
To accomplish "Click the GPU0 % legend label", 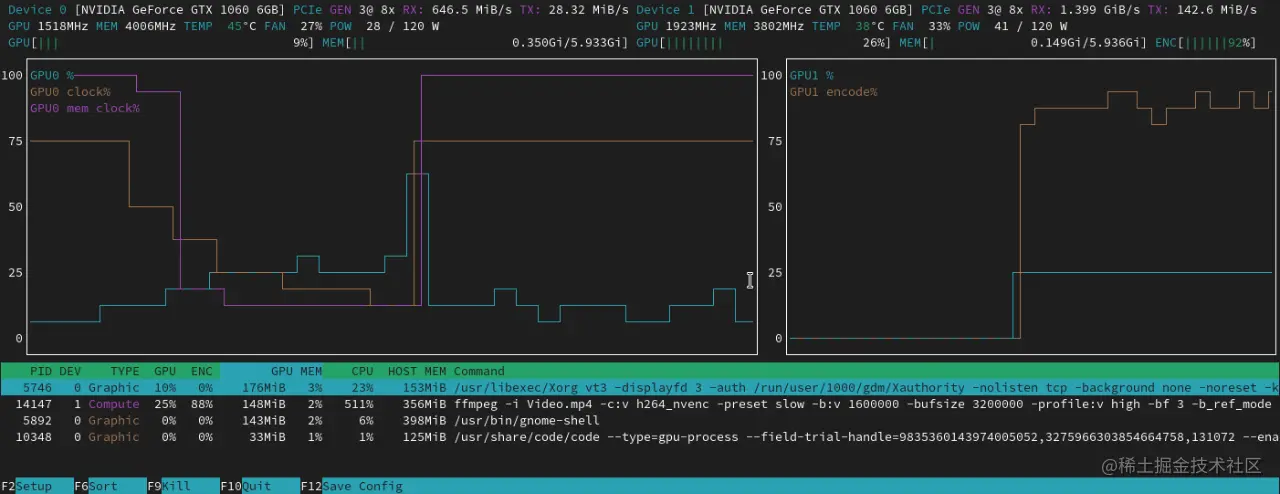I will pos(52,75).
